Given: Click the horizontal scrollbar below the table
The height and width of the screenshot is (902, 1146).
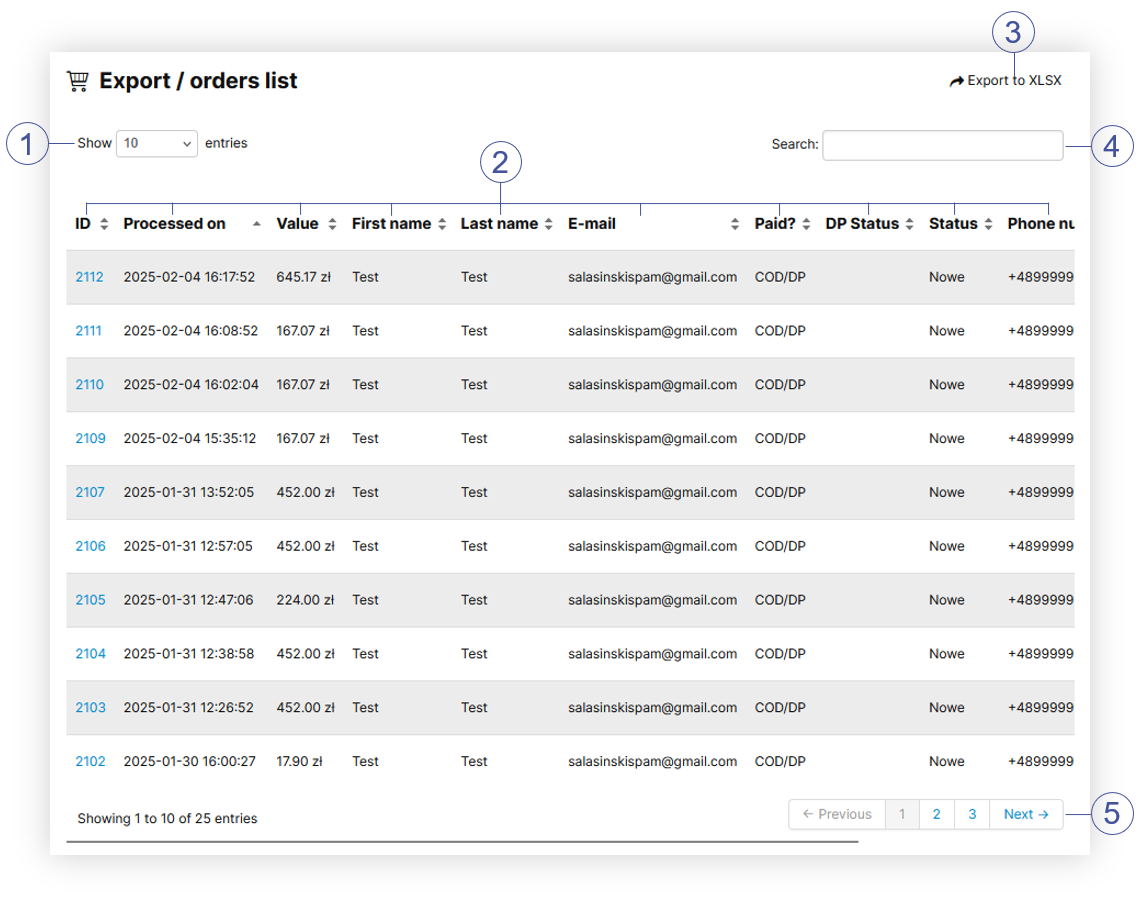Looking at the screenshot, I should click(462, 842).
